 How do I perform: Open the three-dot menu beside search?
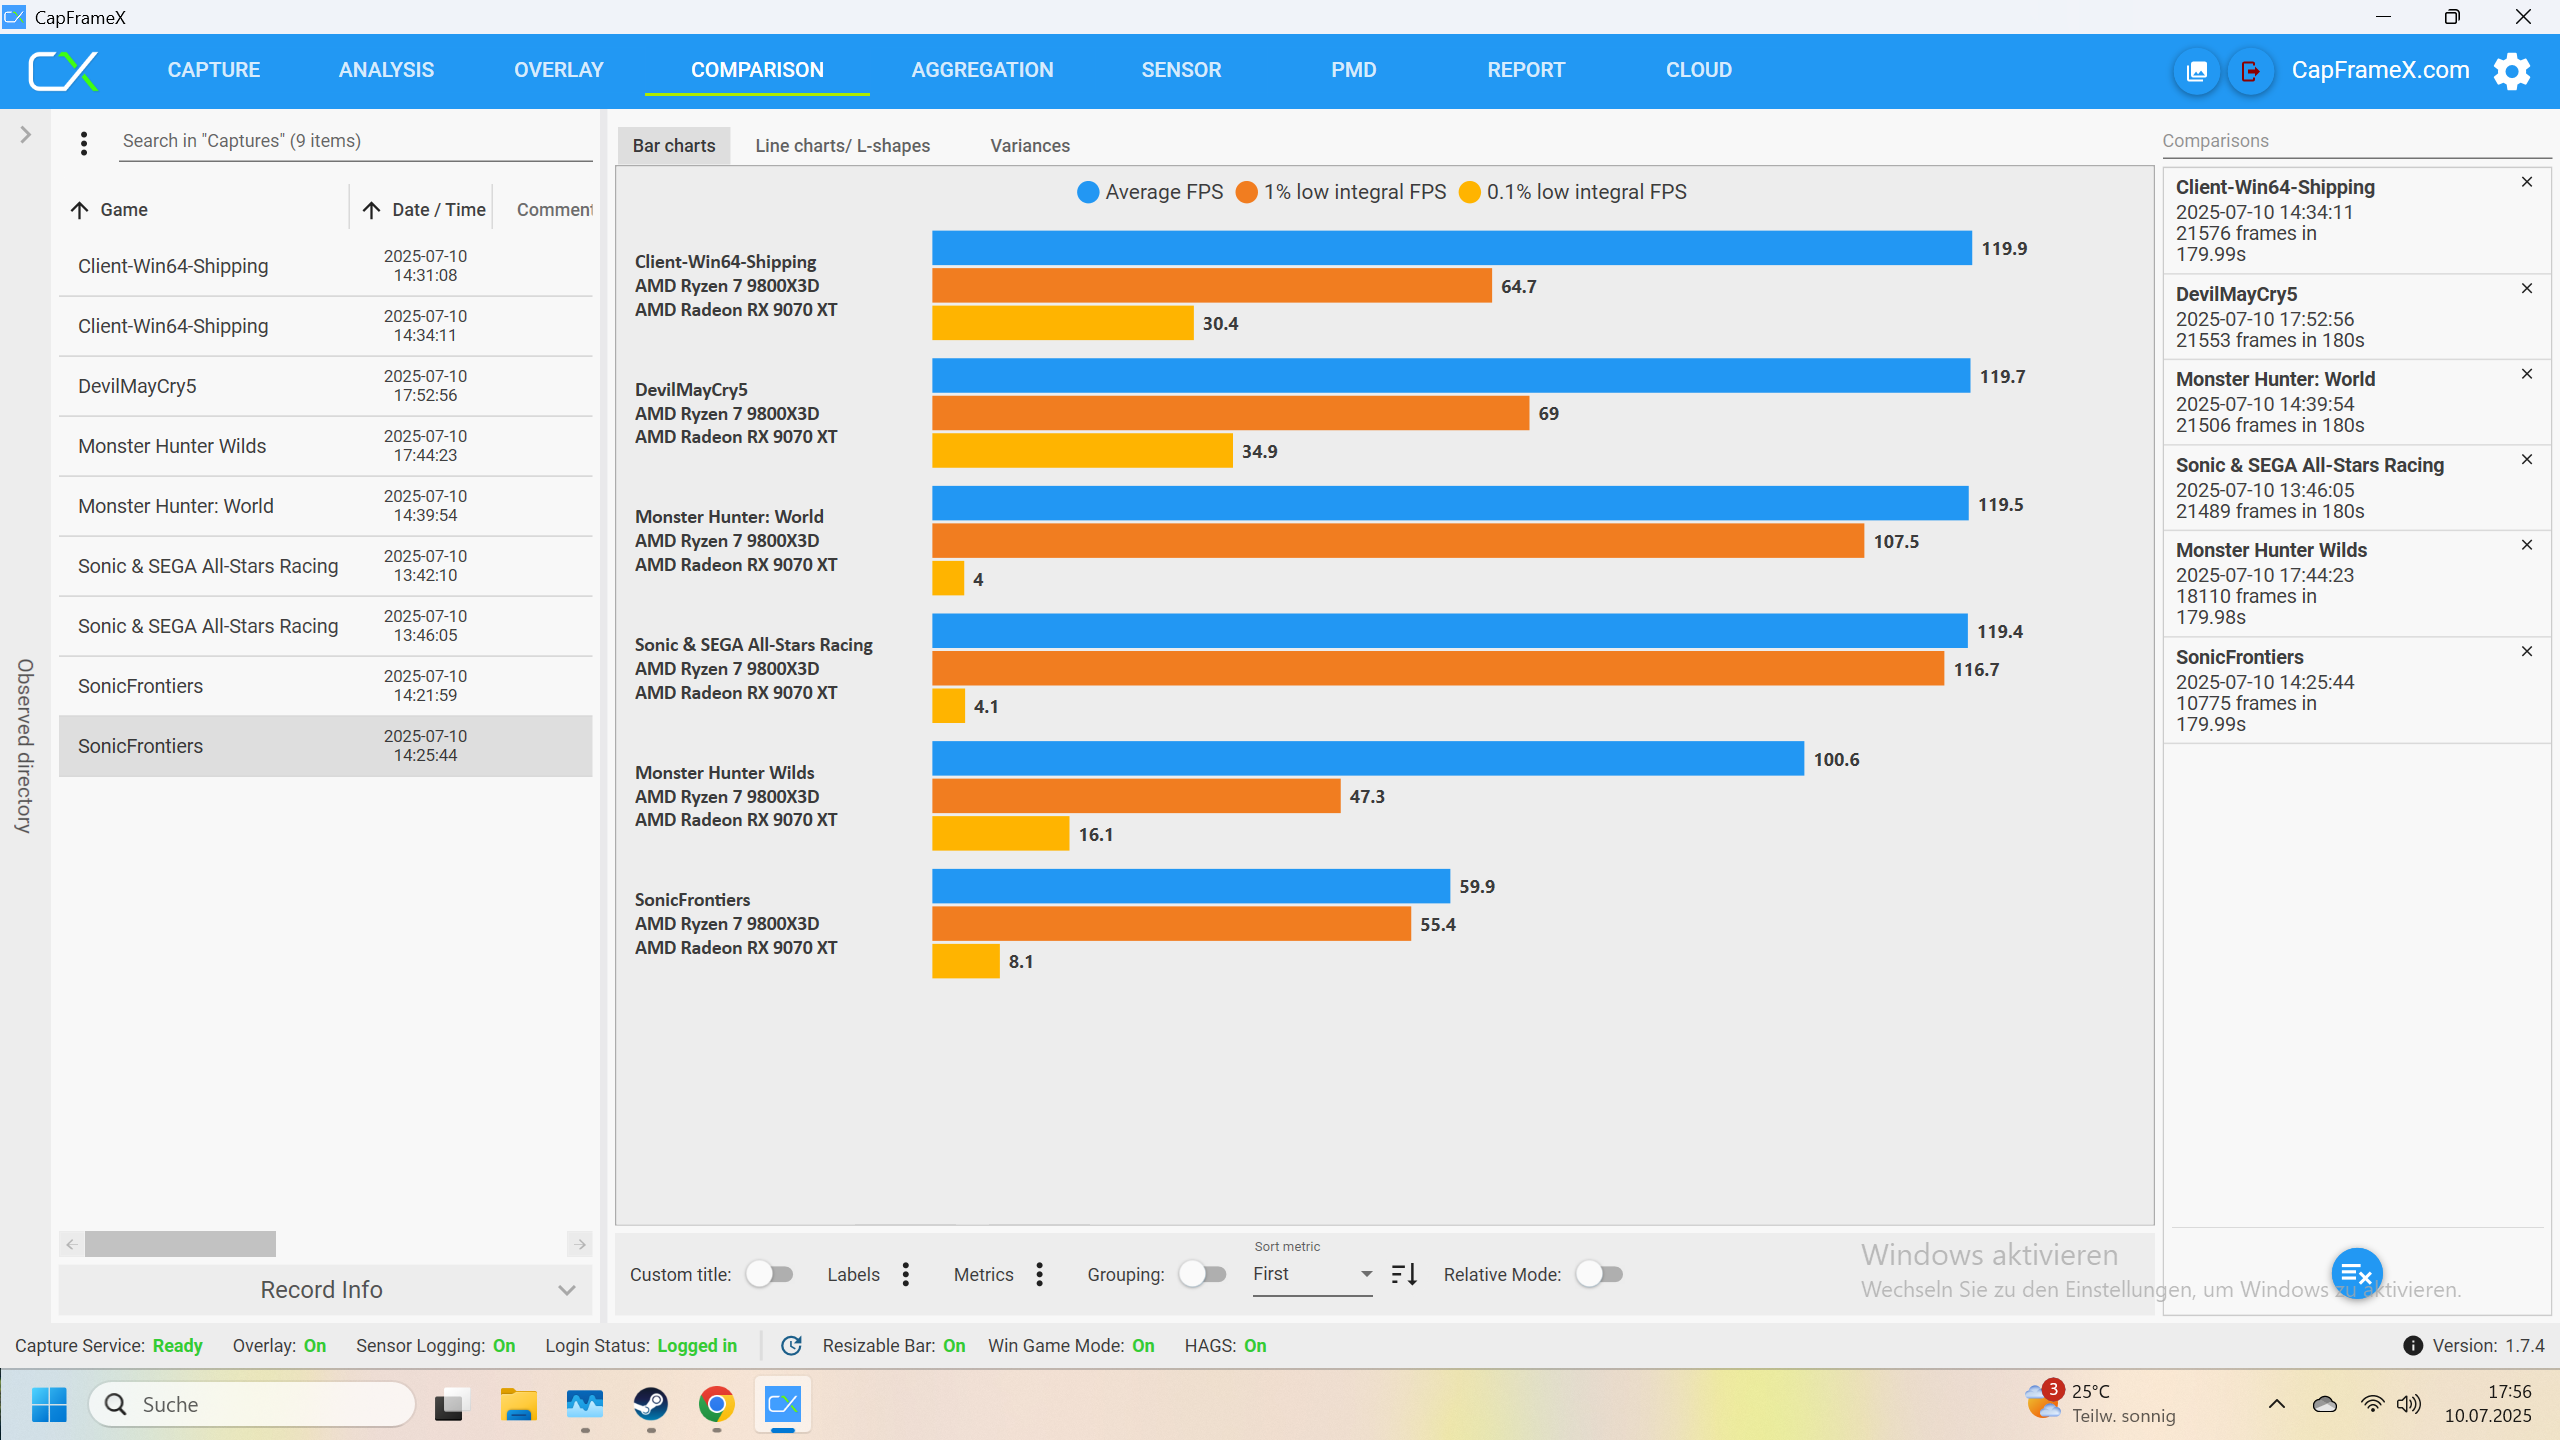coord(84,144)
